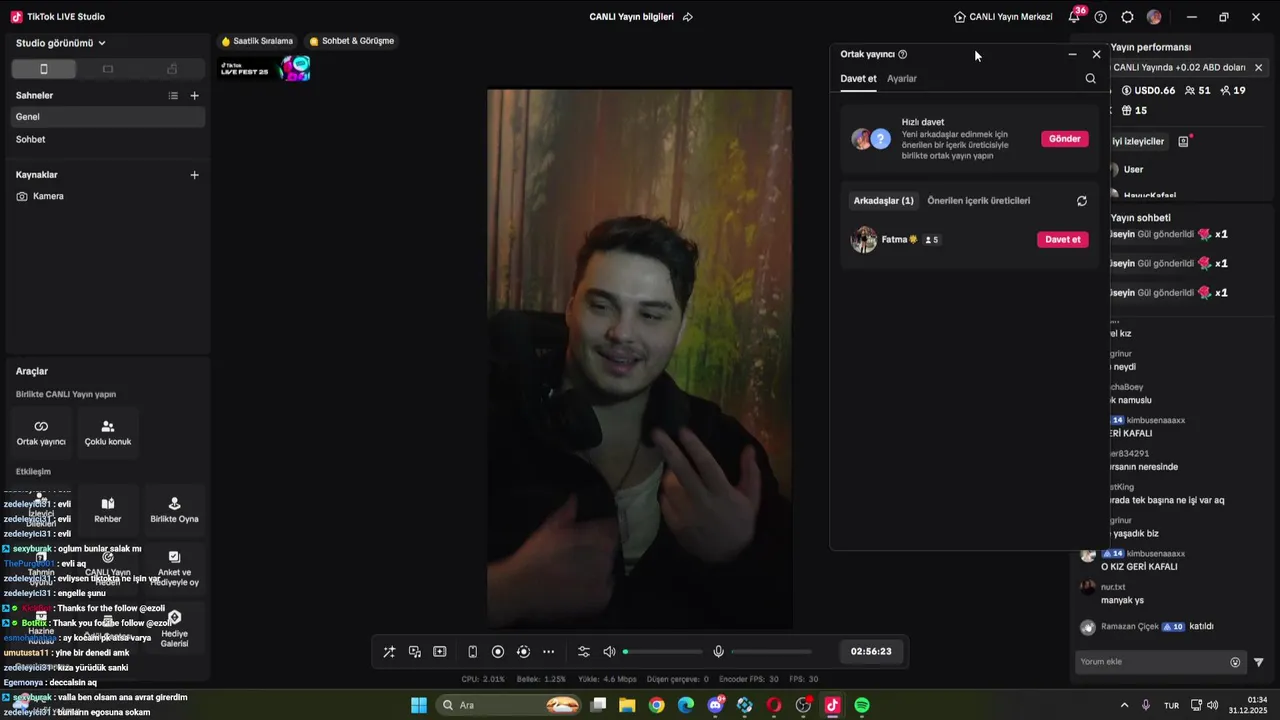Open the settings gear in title bar
The image size is (1280, 720).
pyautogui.click(x=1127, y=17)
